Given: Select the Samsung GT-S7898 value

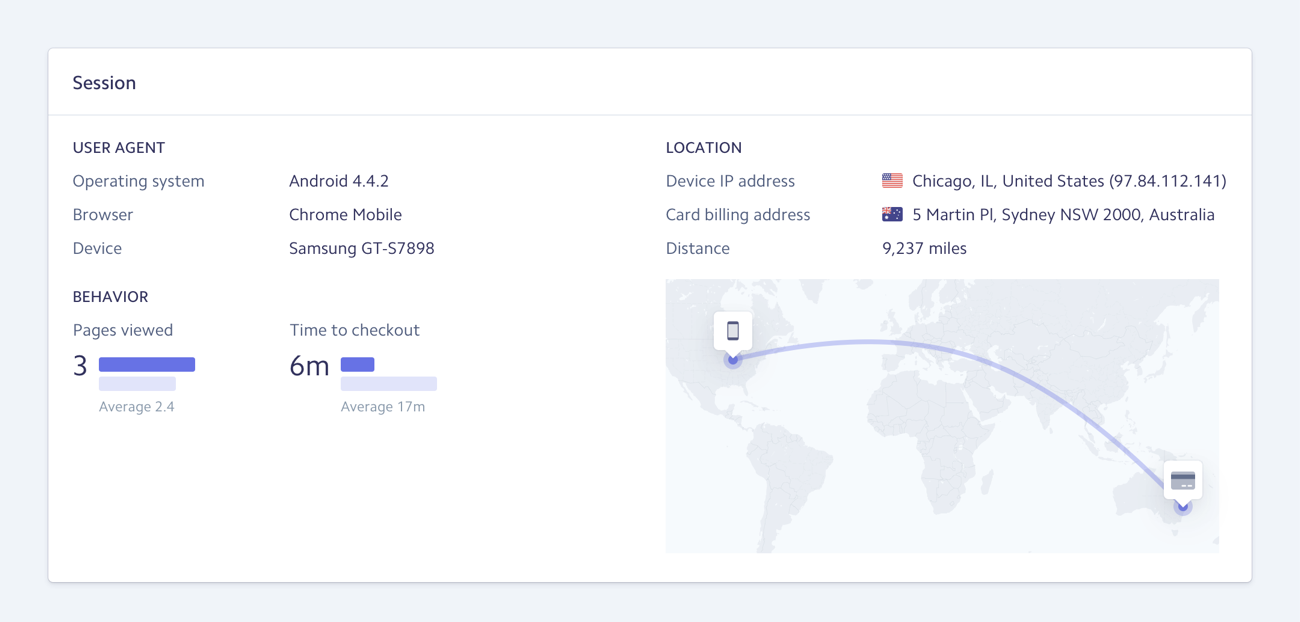Looking at the screenshot, I should pyautogui.click(x=362, y=248).
